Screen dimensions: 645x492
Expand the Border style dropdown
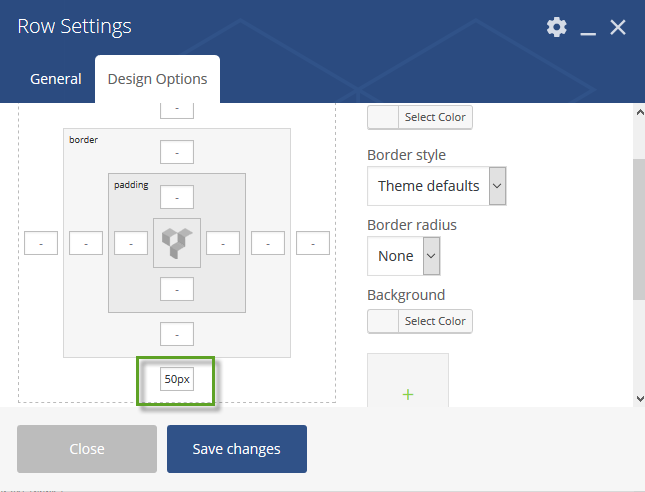(436, 186)
